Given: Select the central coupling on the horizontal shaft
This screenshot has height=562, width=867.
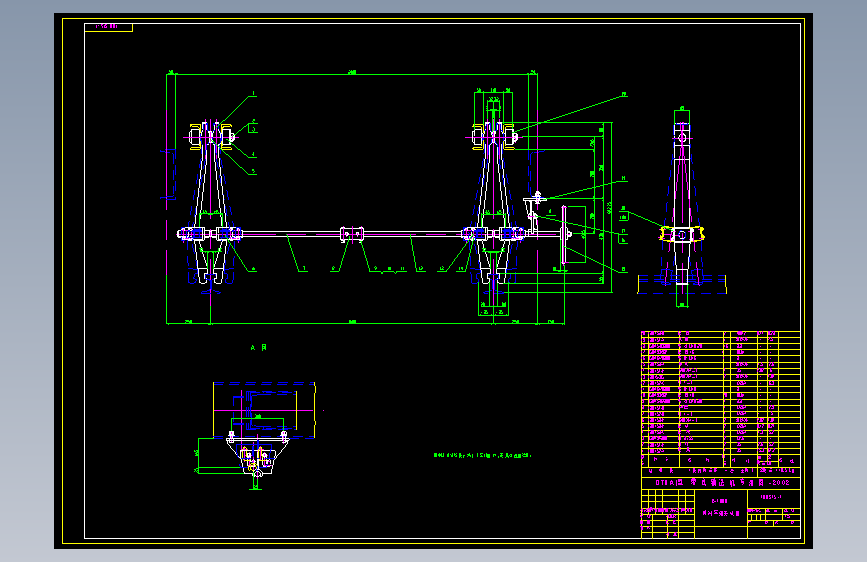Looking at the screenshot, I should (352, 234).
